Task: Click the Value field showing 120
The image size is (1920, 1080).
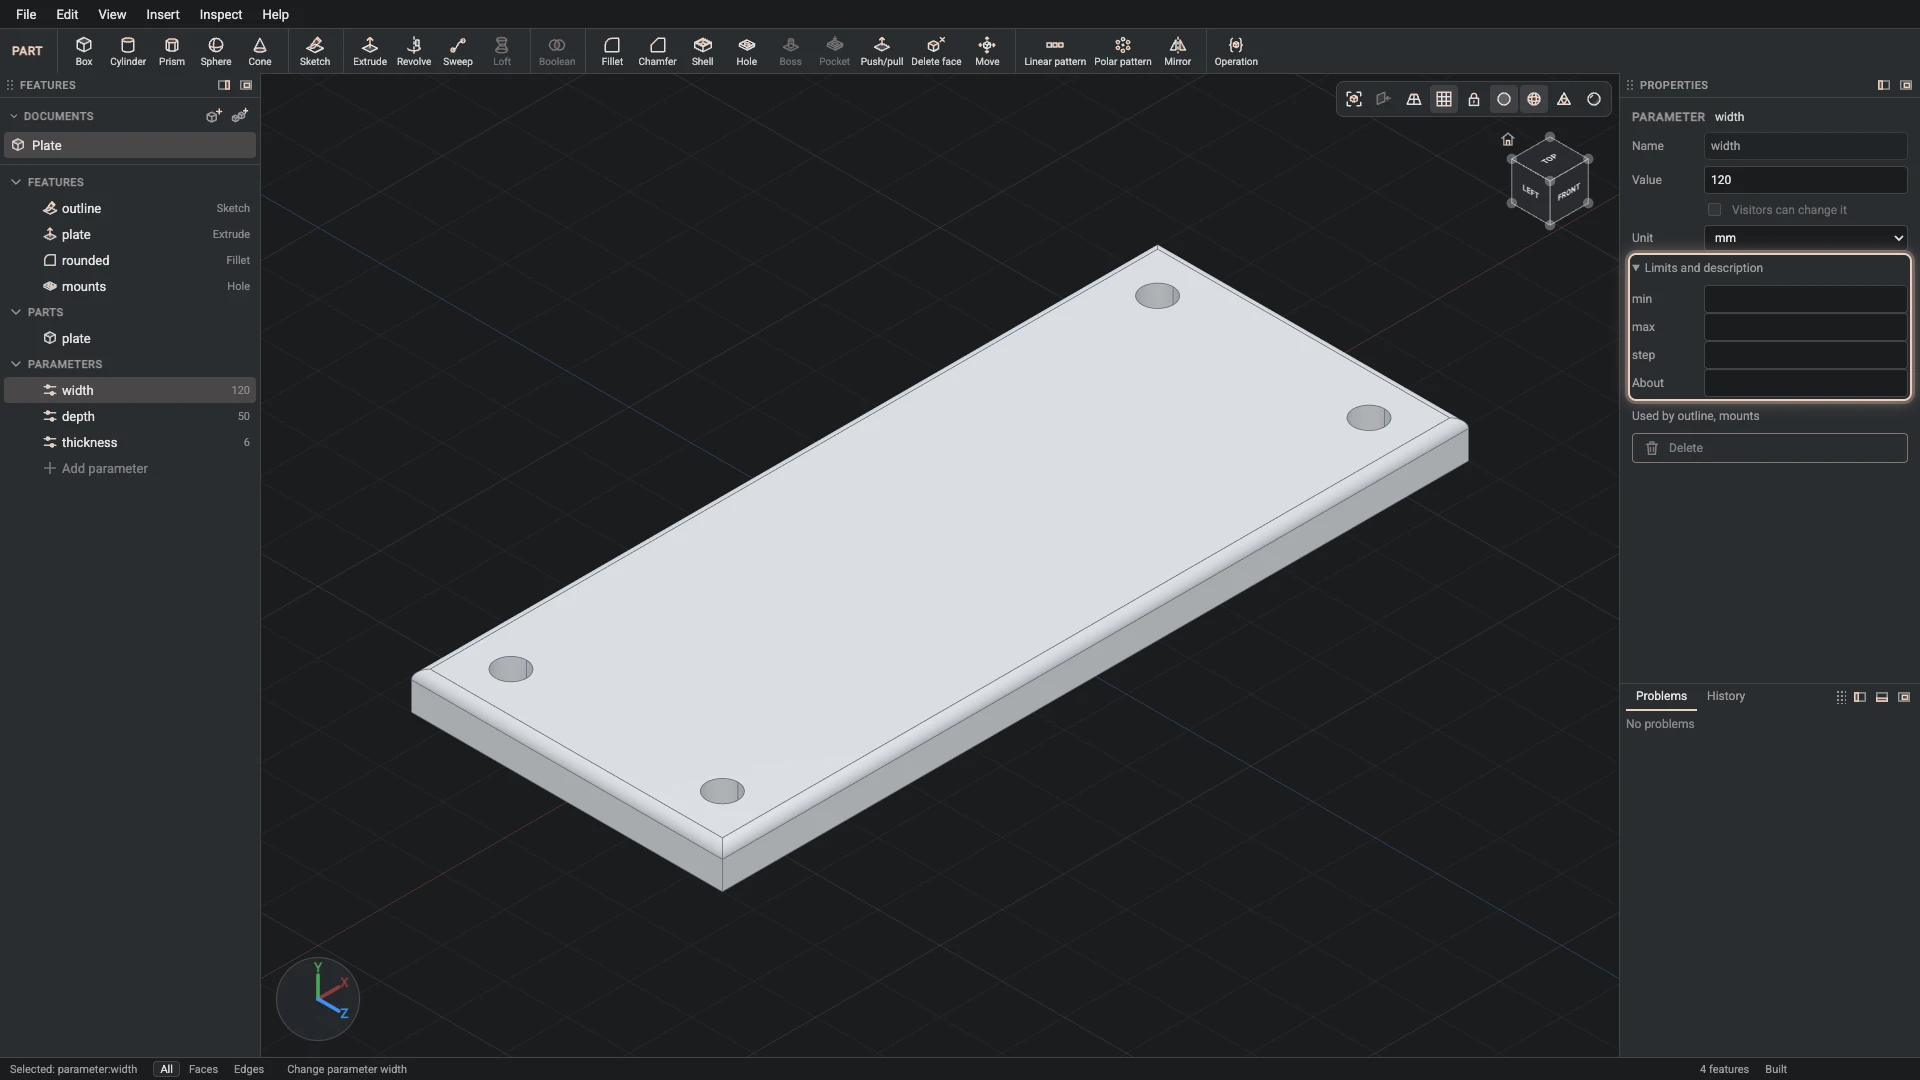Action: (x=1806, y=180)
